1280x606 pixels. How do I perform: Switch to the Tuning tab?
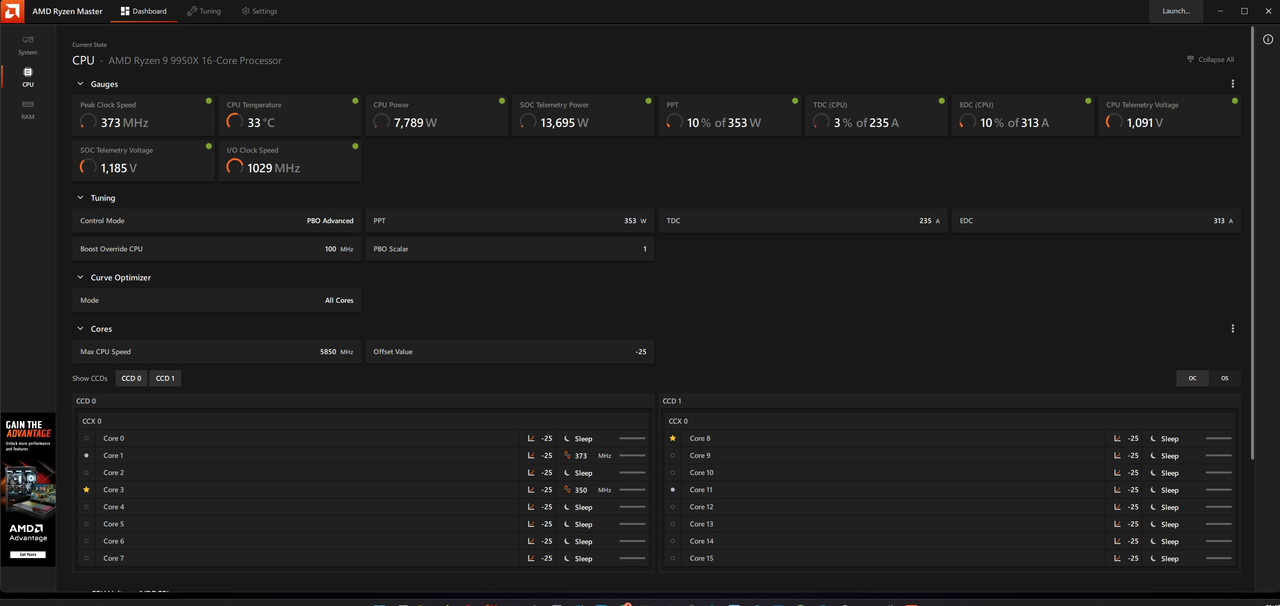pos(205,11)
